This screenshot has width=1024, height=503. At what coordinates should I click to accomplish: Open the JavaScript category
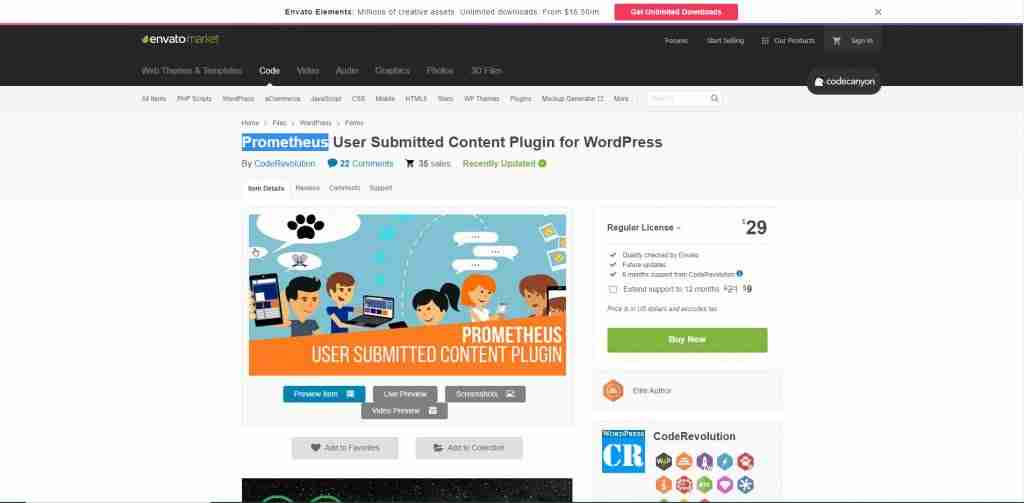pyautogui.click(x=326, y=99)
